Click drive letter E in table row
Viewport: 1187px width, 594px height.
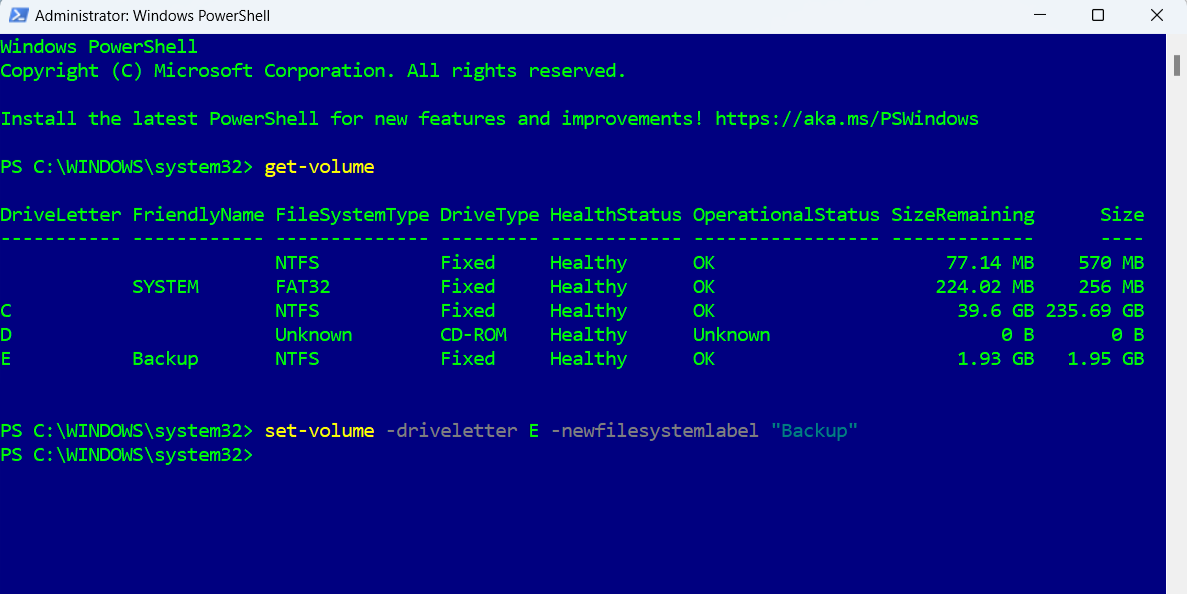tap(5, 359)
